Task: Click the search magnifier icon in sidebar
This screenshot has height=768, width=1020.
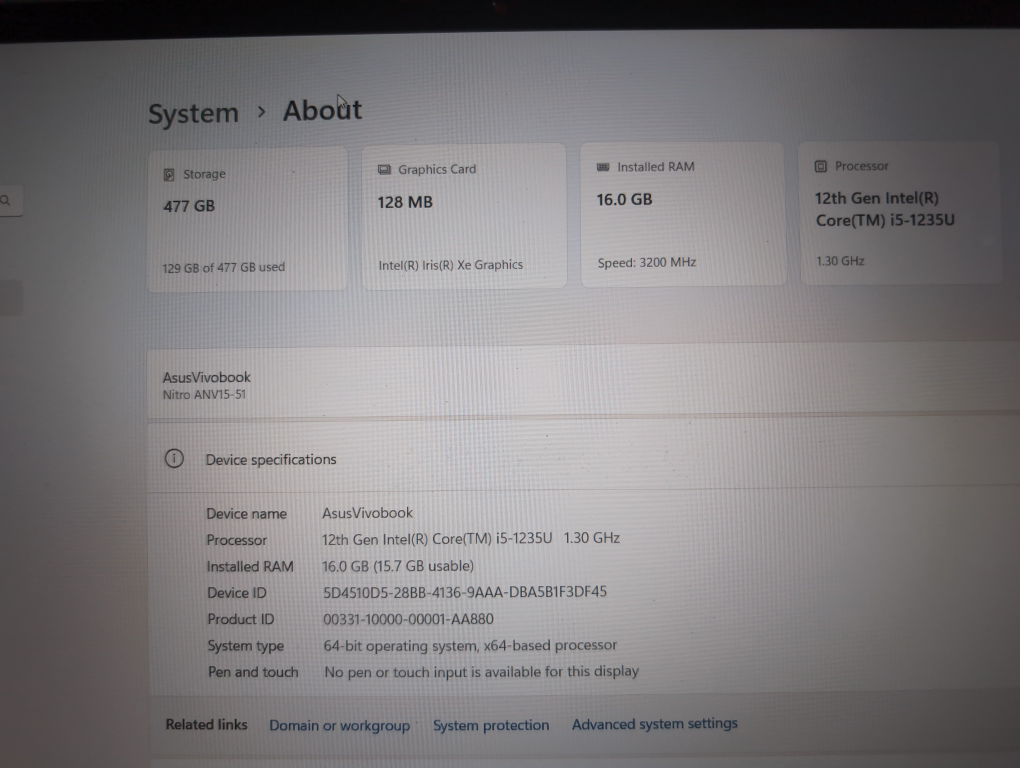Action: tap(5, 201)
